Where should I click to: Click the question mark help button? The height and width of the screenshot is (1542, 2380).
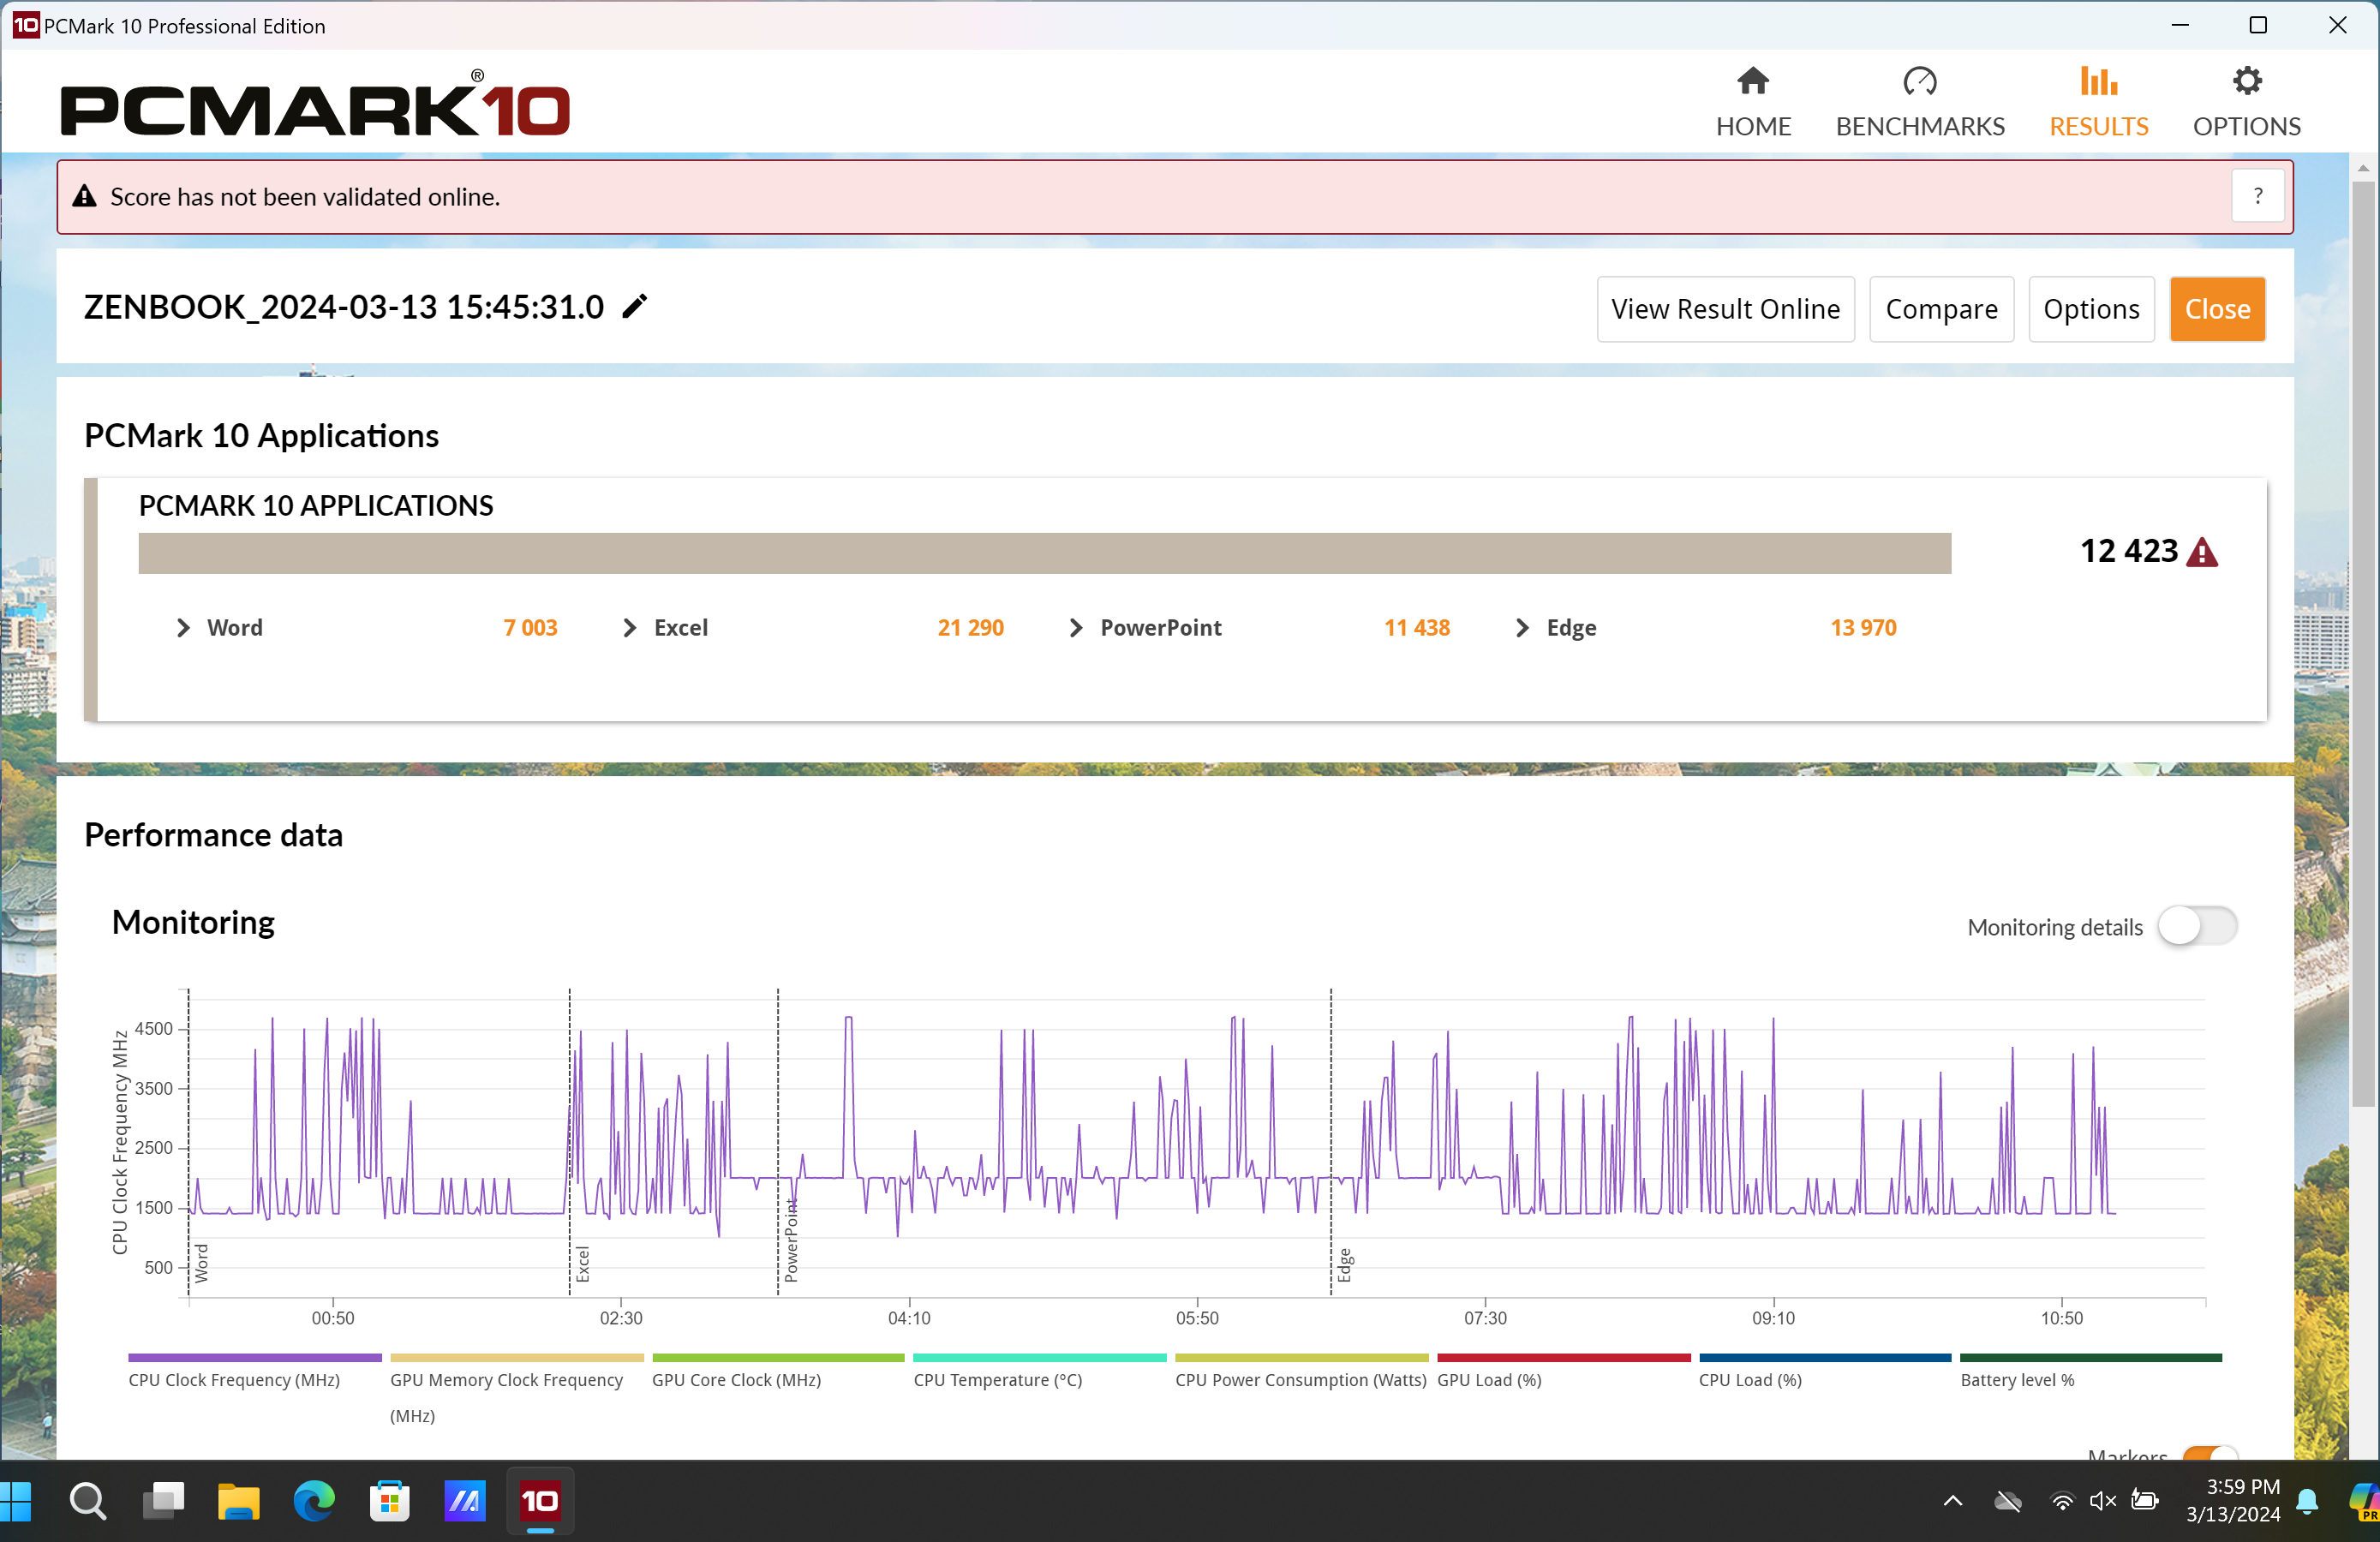[2257, 196]
